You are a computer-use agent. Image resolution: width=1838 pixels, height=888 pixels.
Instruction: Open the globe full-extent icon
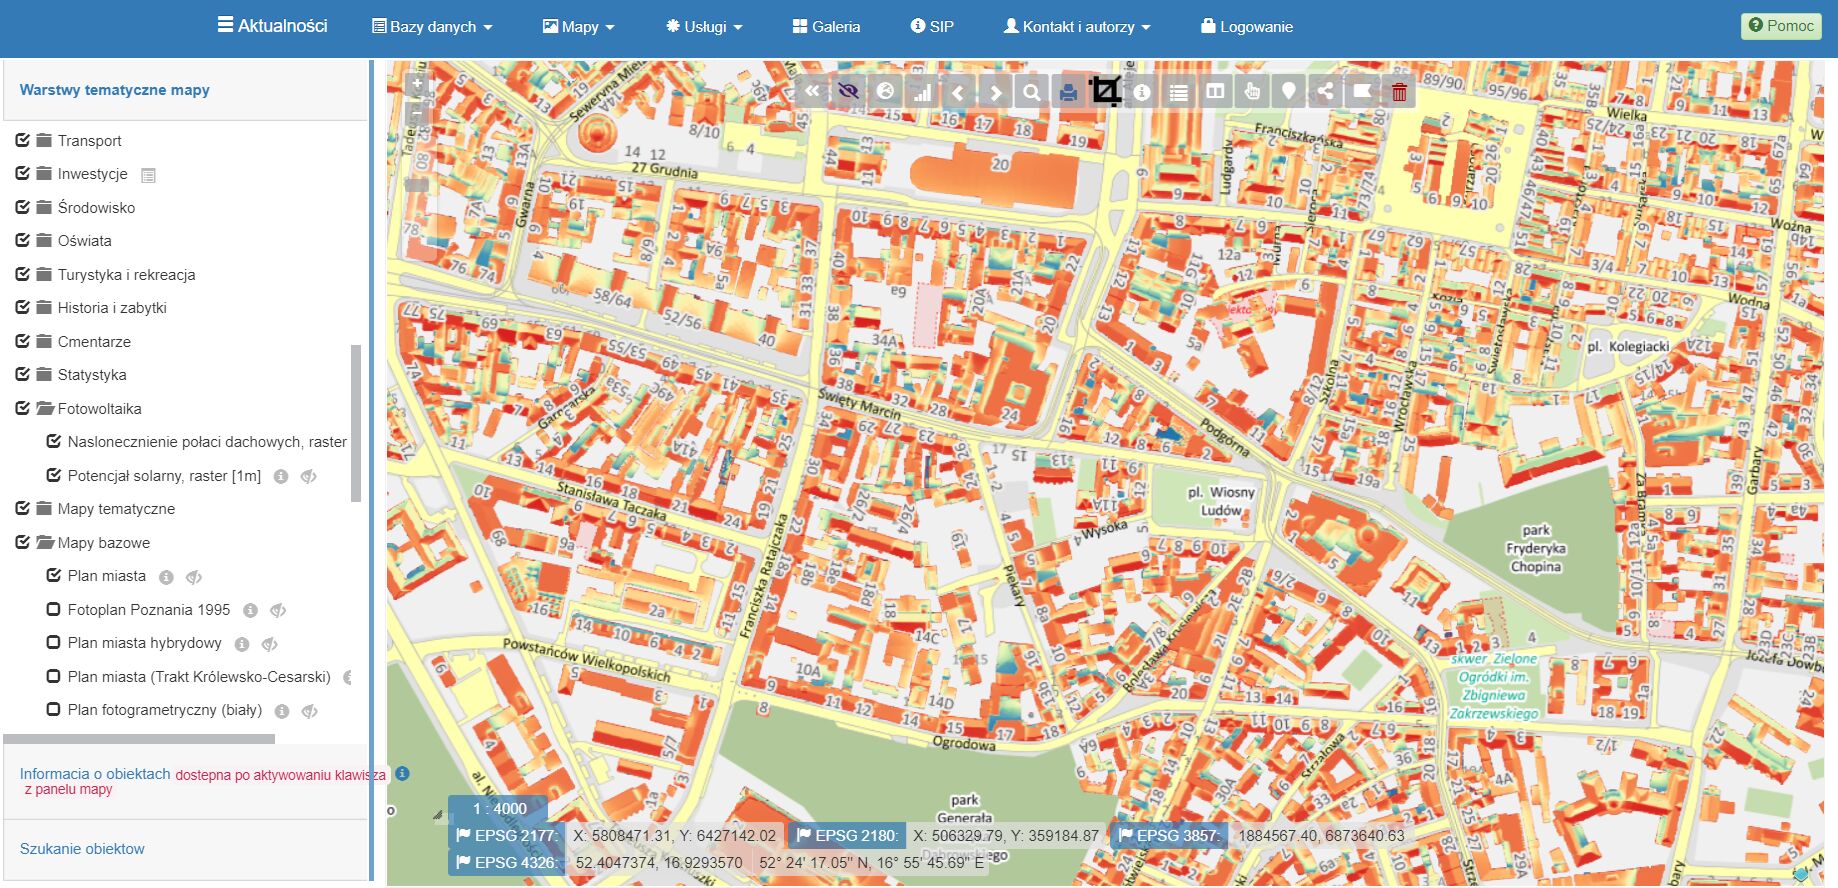tap(885, 92)
